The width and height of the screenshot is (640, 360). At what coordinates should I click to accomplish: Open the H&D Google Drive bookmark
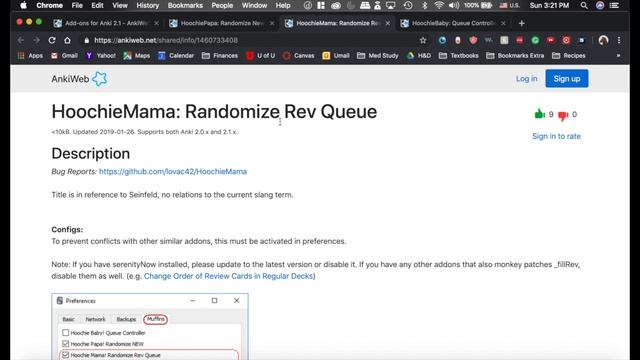(x=419, y=56)
